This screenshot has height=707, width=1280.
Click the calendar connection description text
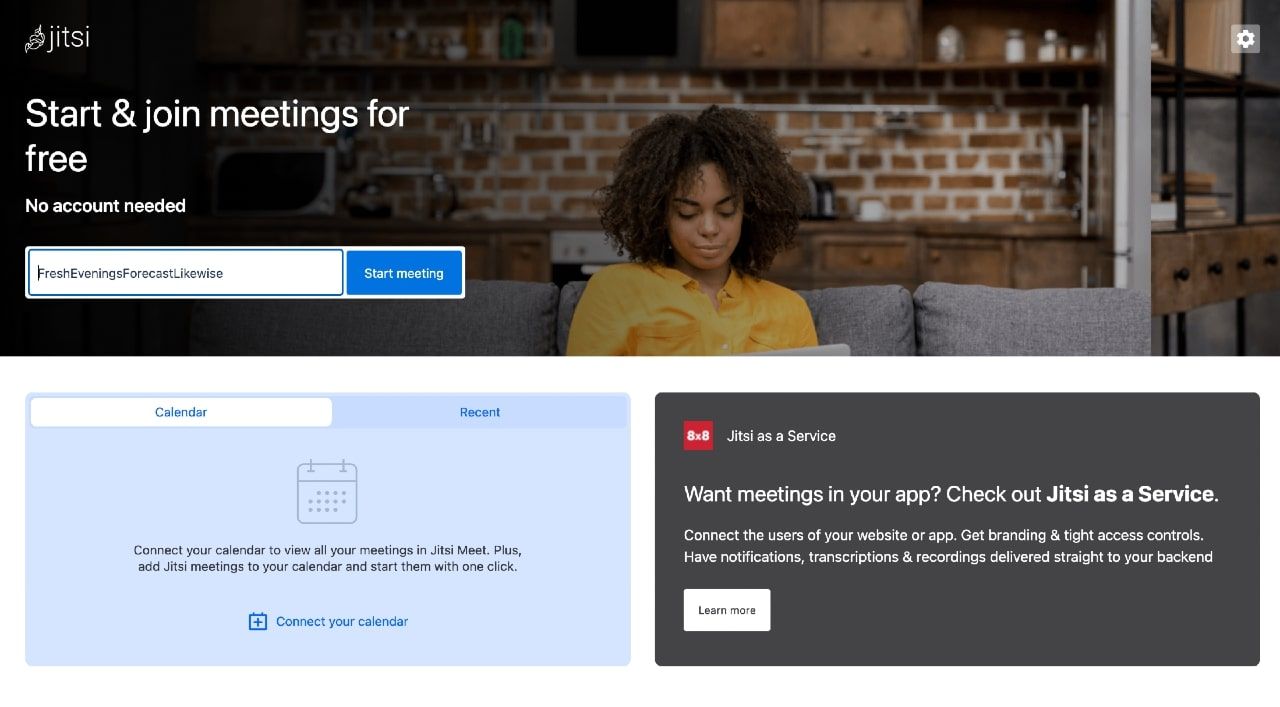(x=327, y=558)
